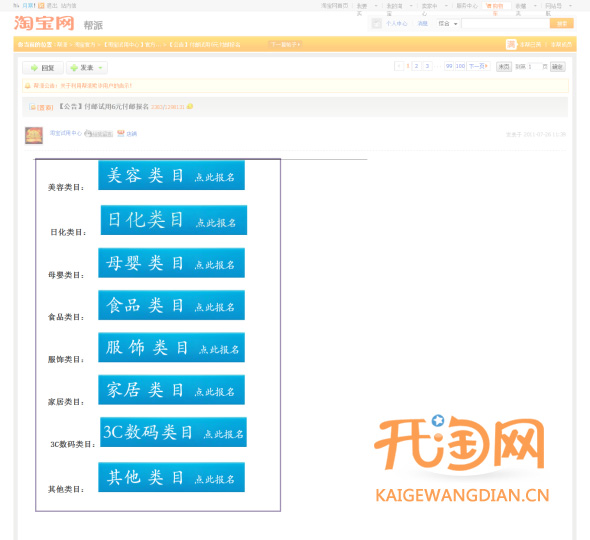
Task: Click the 确定 confirm page jump button
Action: coord(558,67)
